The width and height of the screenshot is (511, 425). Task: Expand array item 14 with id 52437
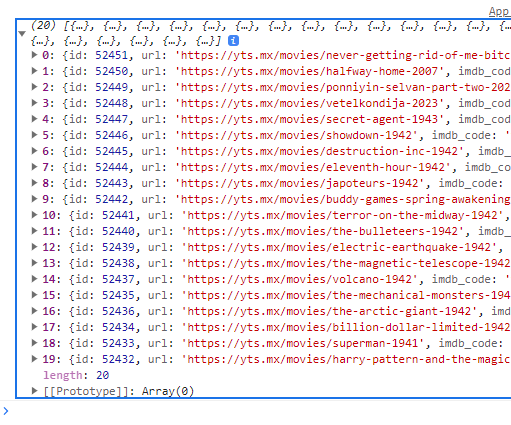34,279
